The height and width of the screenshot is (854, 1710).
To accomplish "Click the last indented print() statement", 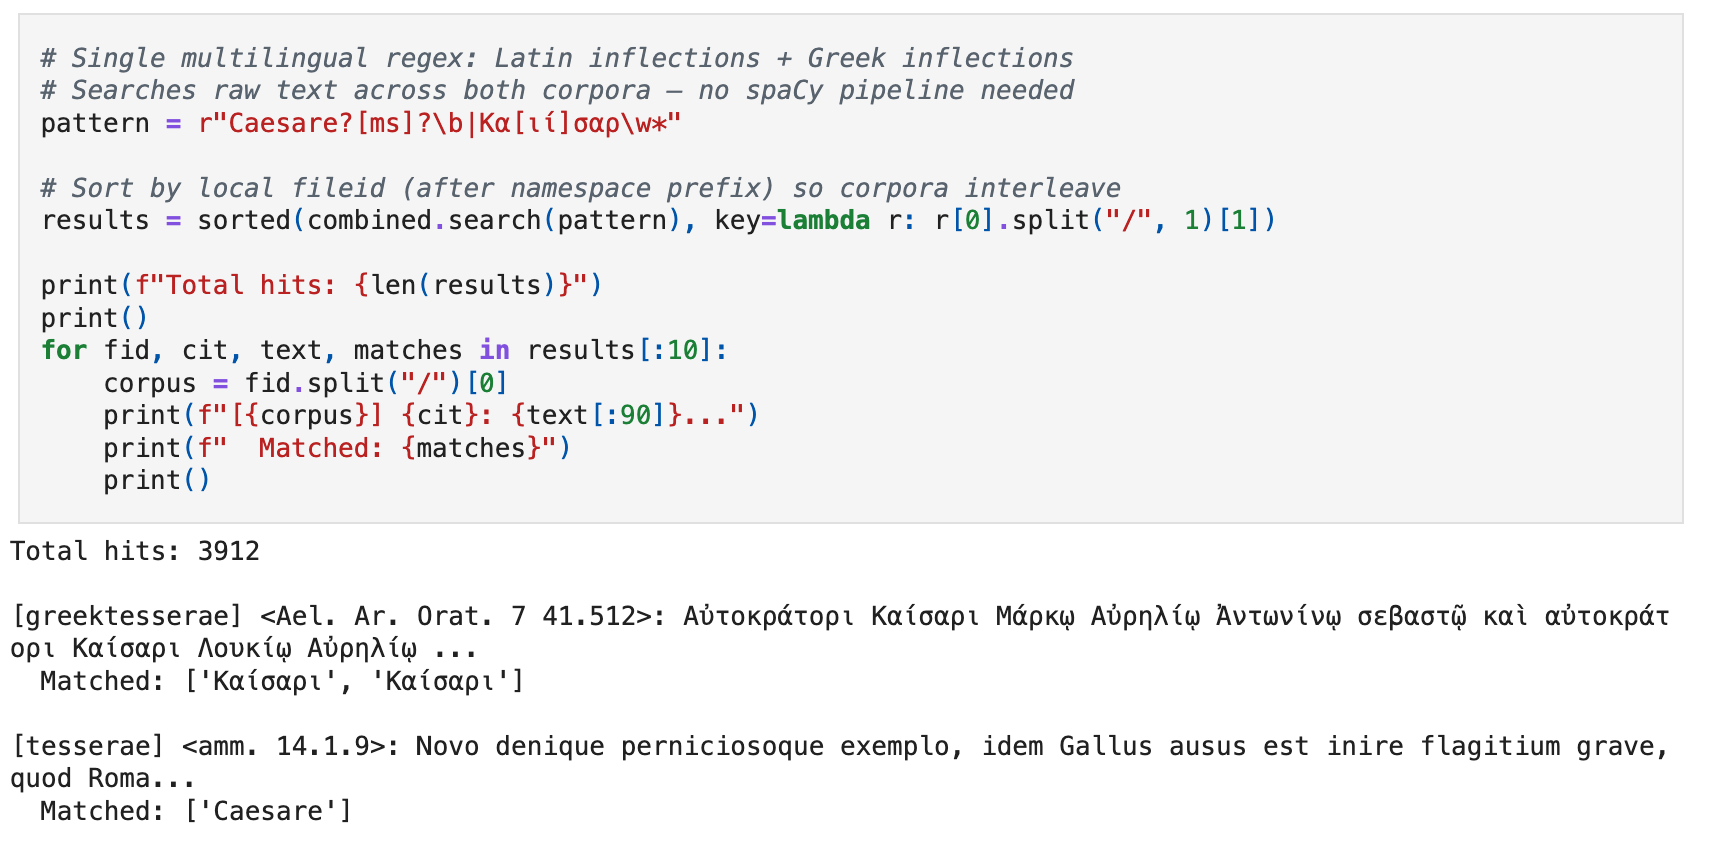I will 157,480.
